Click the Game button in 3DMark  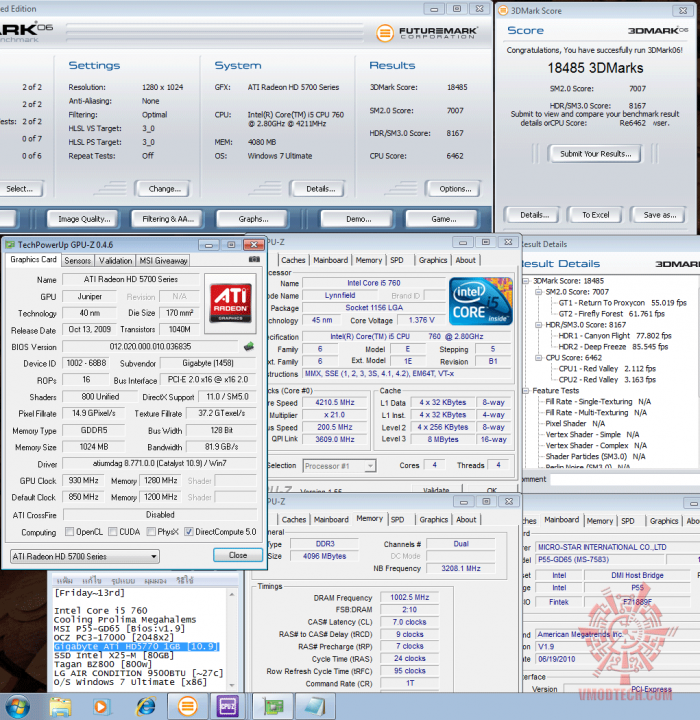(x=443, y=219)
